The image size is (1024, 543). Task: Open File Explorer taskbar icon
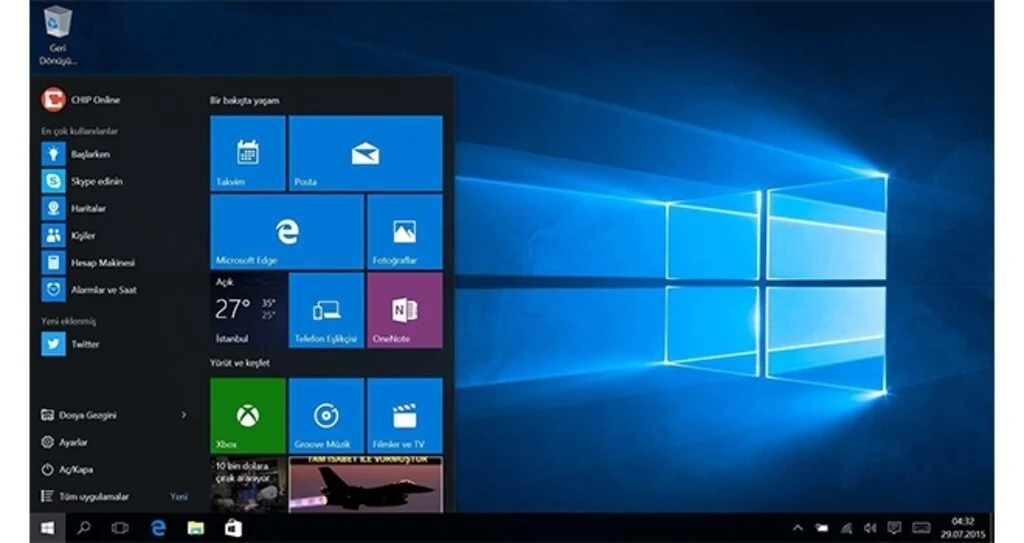195,528
